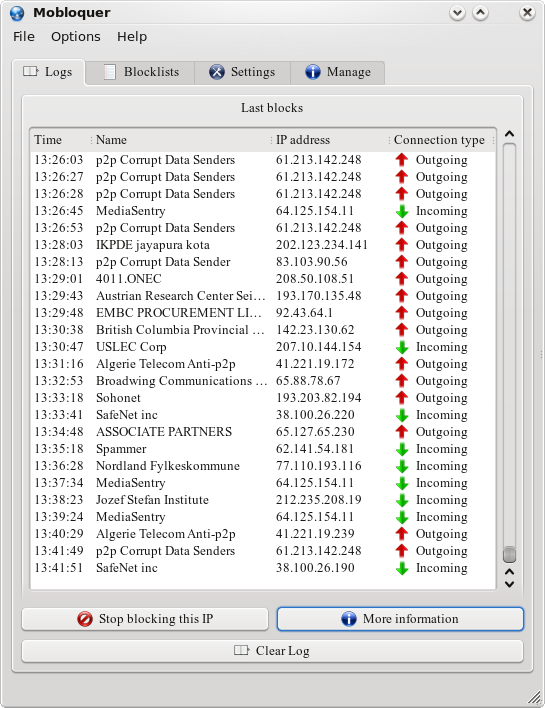Click red arrow for Sohonet row
The height and width of the screenshot is (708, 545).
point(402,398)
